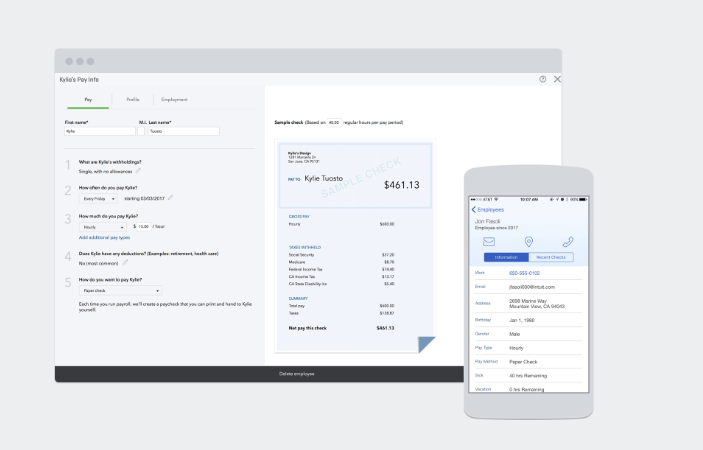This screenshot has width=703, height=450.
Task: Click the Single, with no allowances text
Action: click(x=105, y=172)
